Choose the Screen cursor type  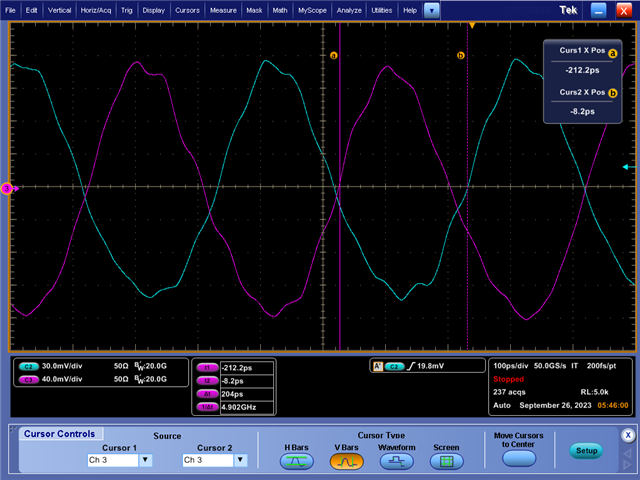click(x=446, y=461)
